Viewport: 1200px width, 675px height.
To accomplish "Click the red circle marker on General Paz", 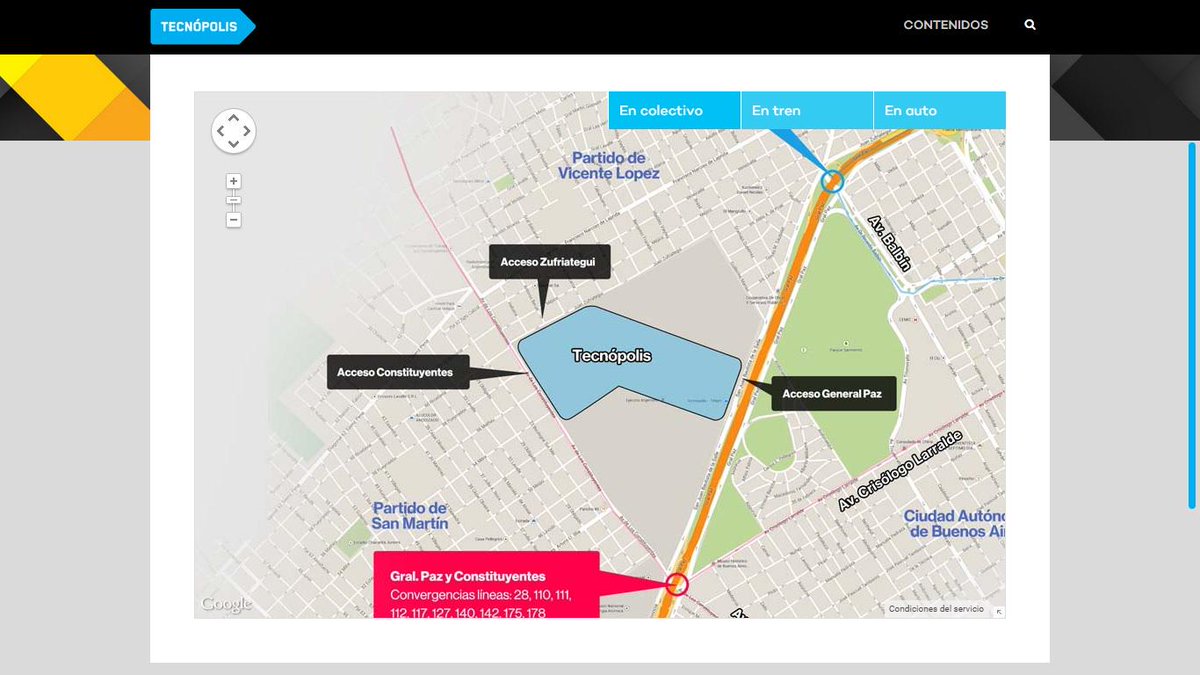I will point(677,584).
